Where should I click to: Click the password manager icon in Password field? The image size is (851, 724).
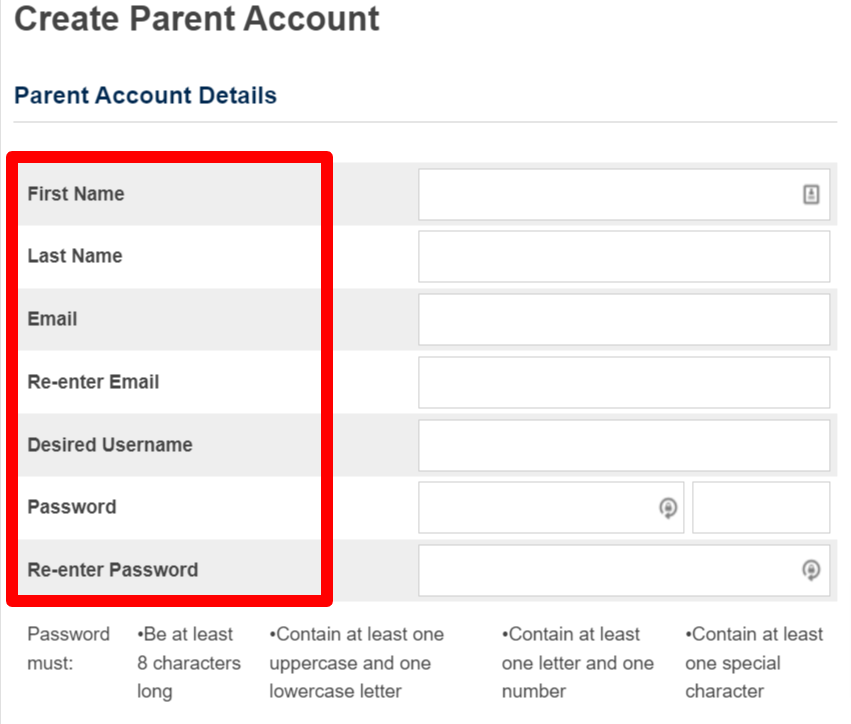click(668, 508)
